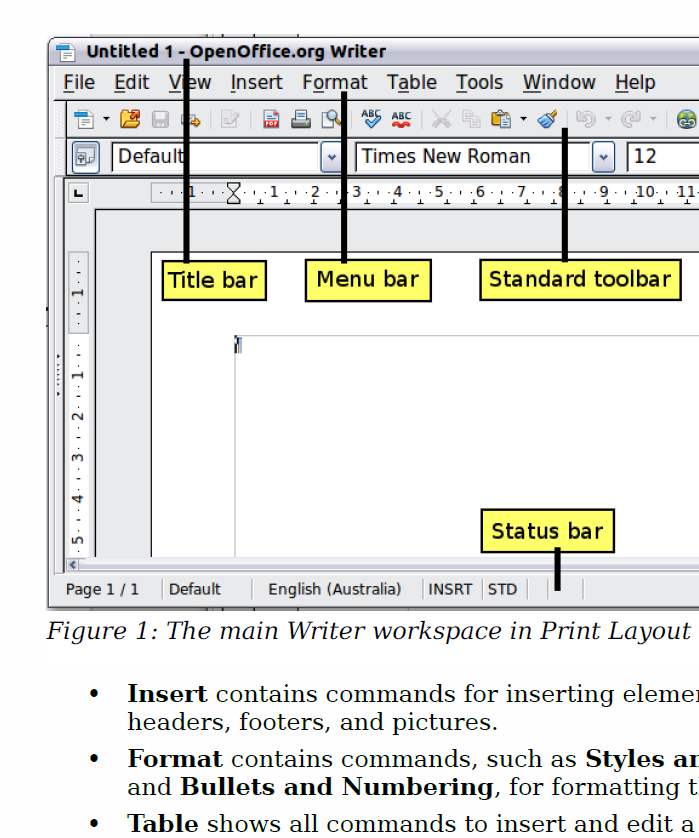Click the Default page style in status bar
The height and width of the screenshot is (838, 699).
tap(195, 589)
